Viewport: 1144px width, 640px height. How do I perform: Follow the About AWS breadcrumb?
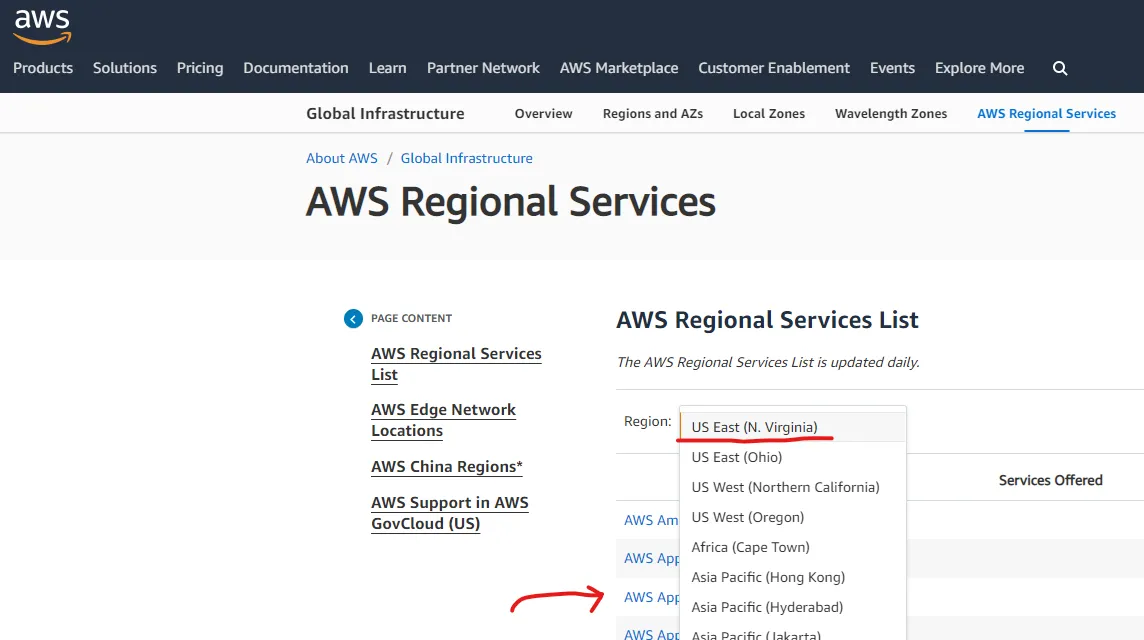pos(341,158)
